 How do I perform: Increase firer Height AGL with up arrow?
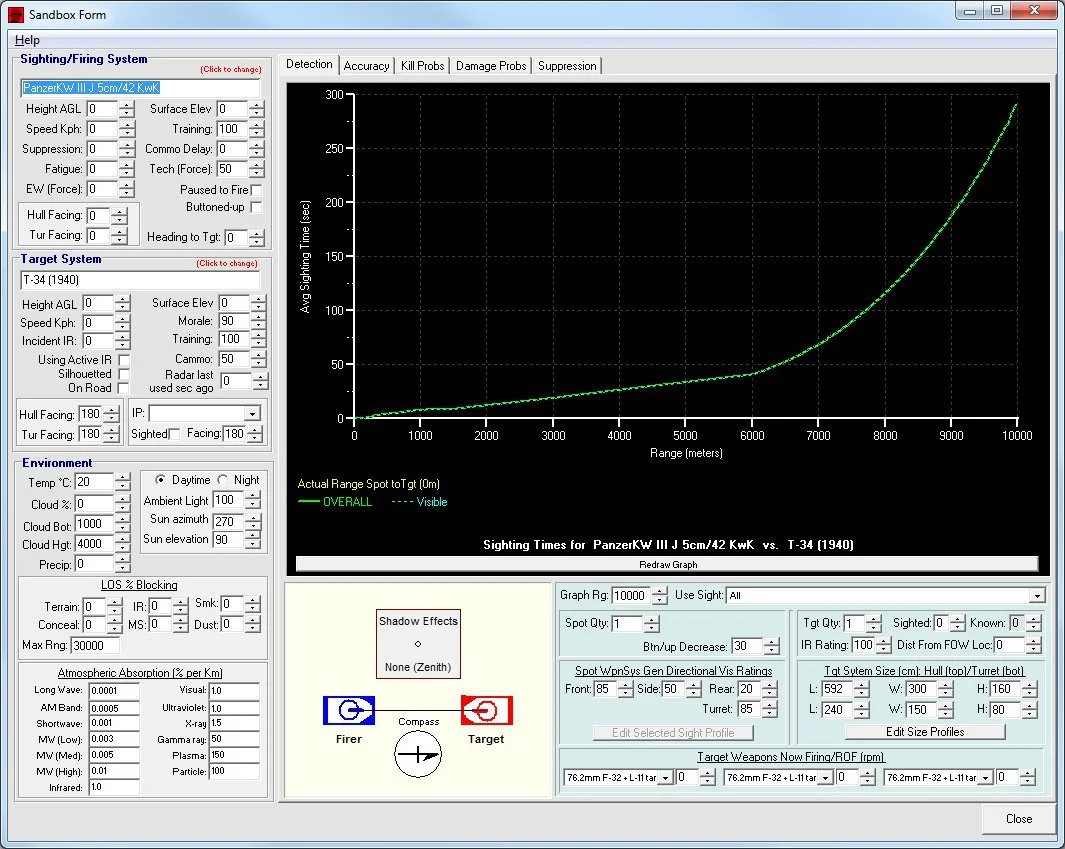(126, 105)
